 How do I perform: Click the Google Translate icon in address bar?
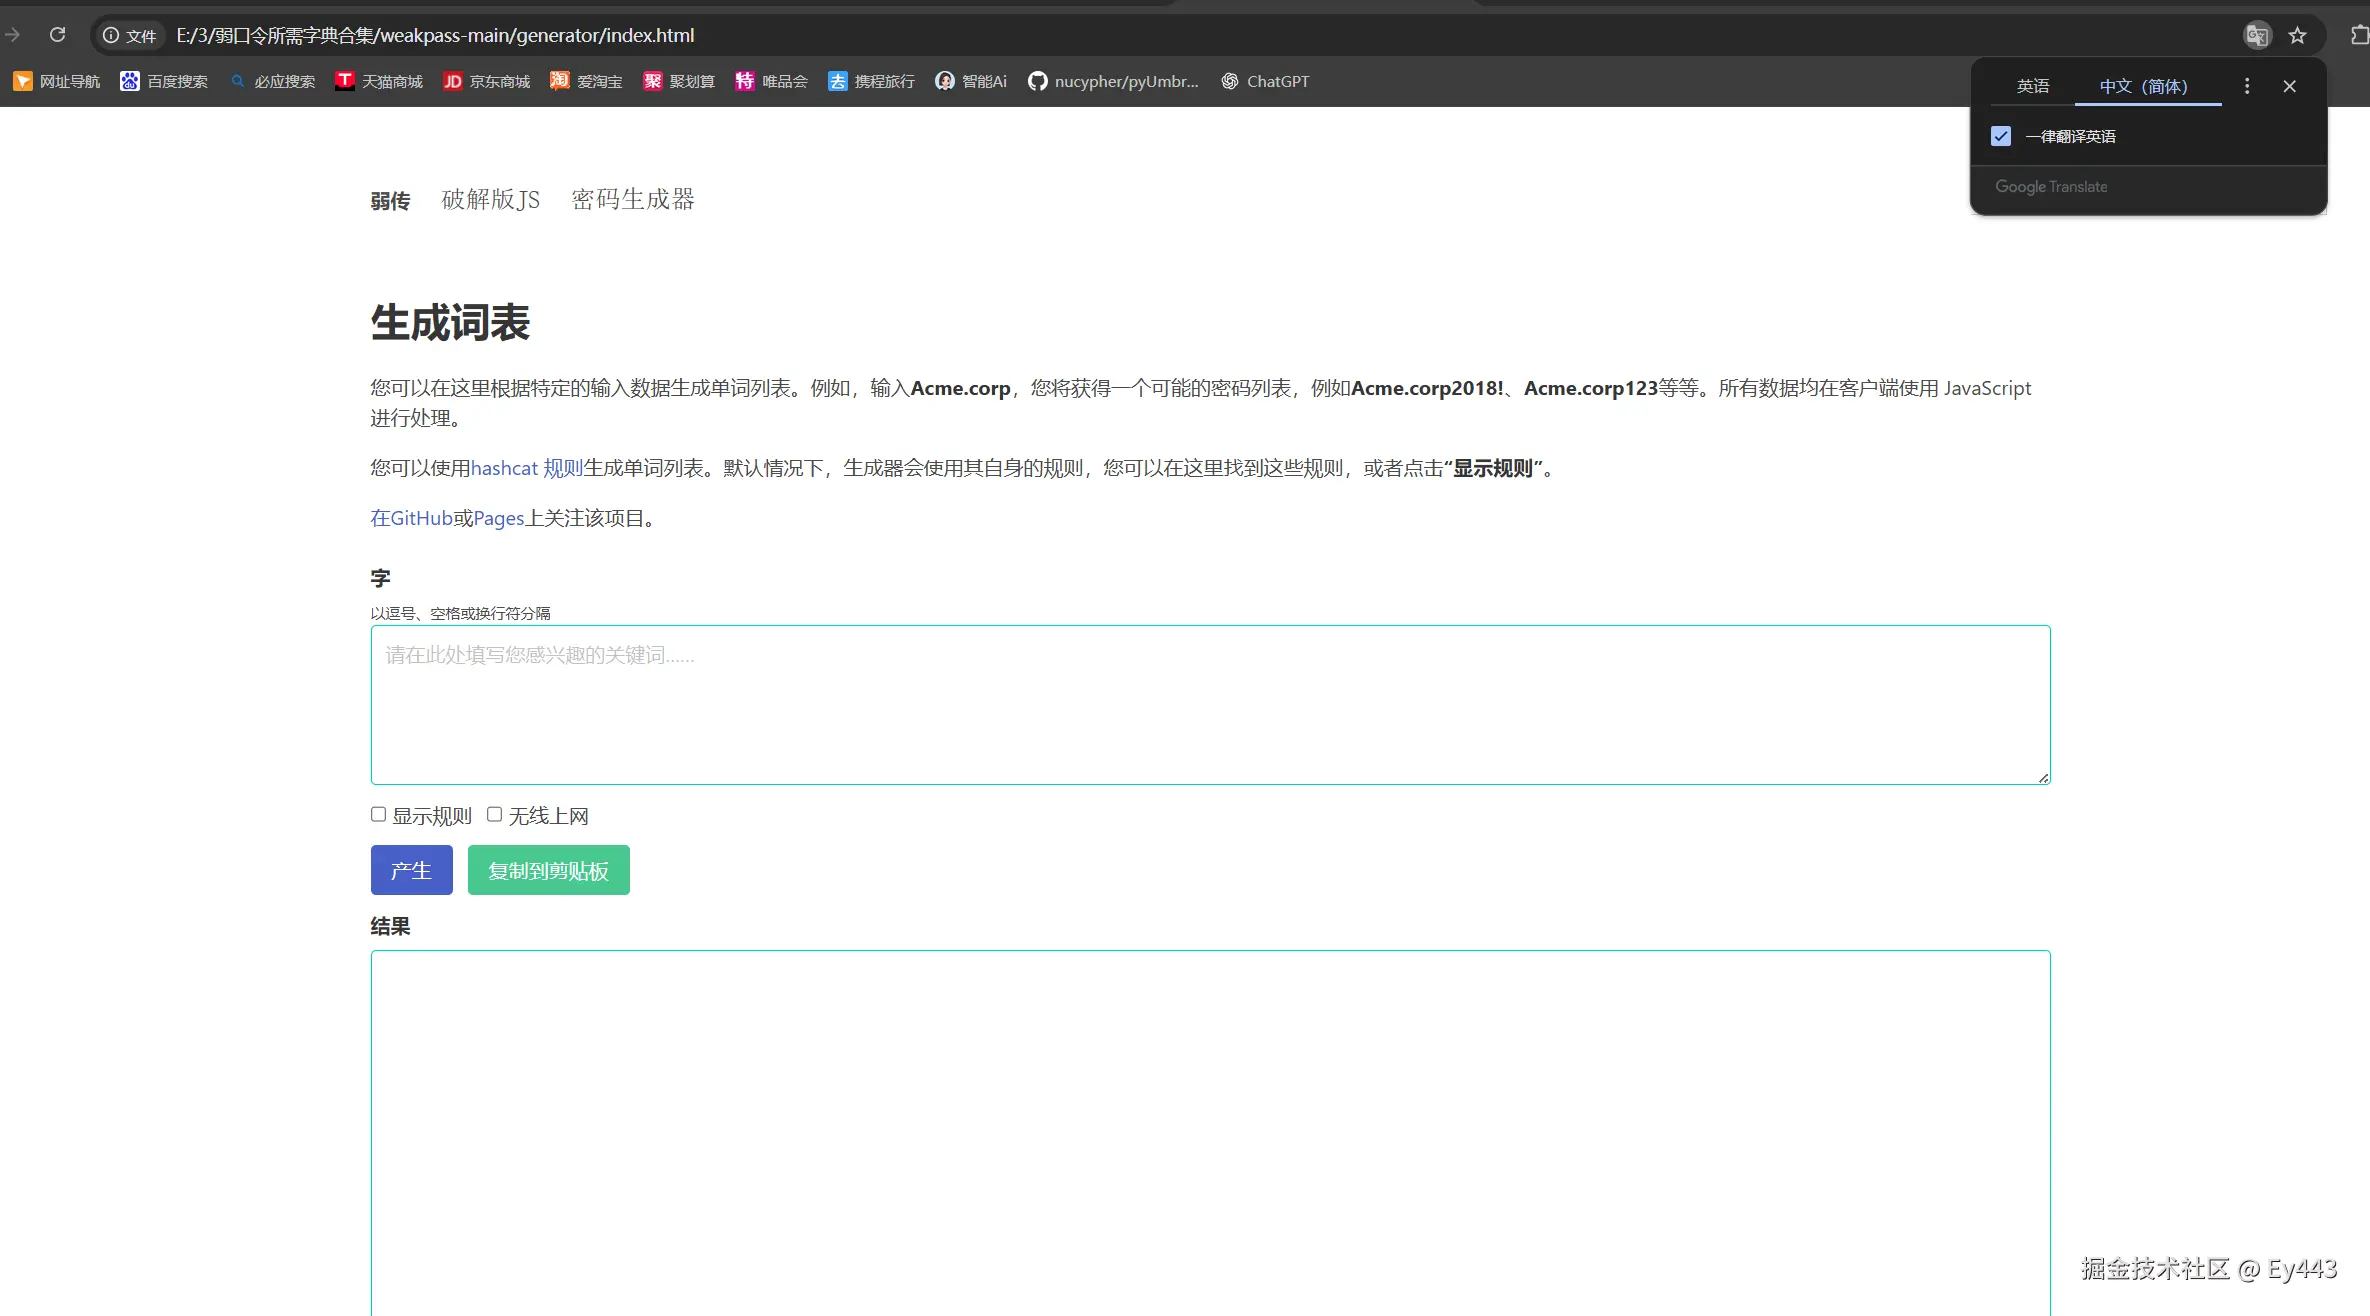[x=2256, y=35]
